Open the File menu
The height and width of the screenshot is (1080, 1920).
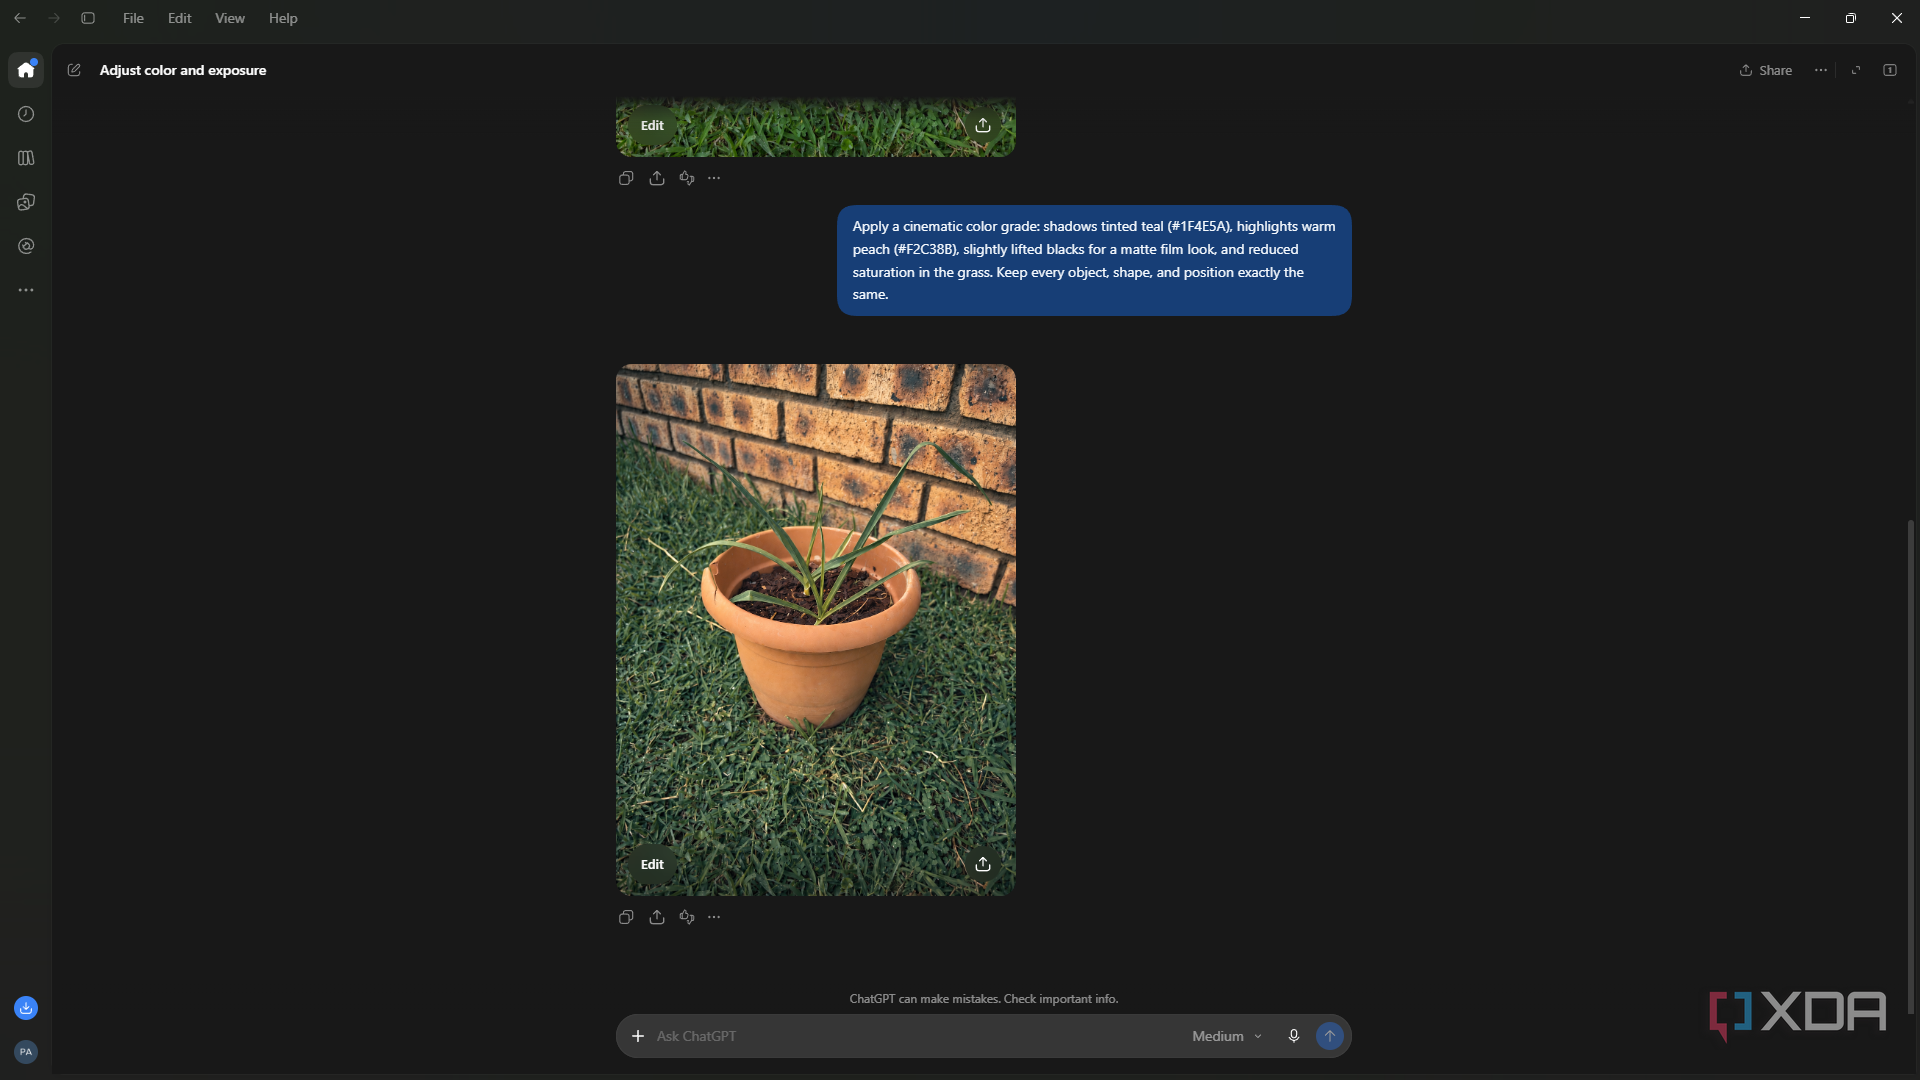click(x=133, y=18)
